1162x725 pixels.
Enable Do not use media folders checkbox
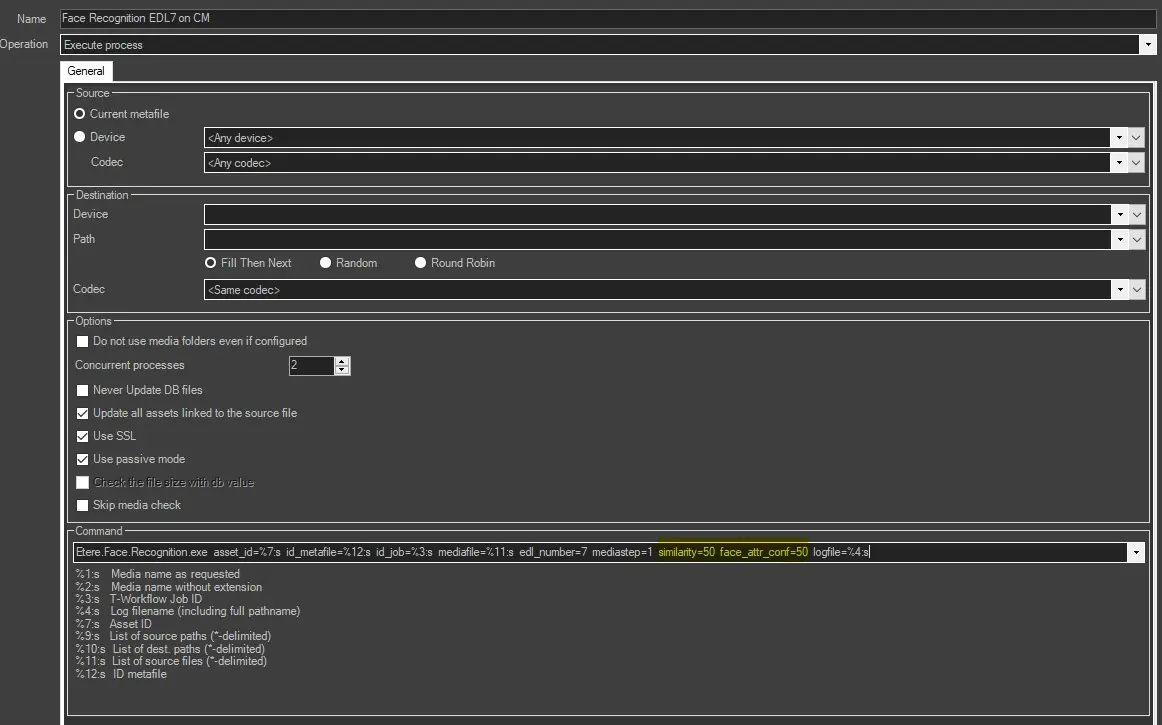click(x=83, y=341)
